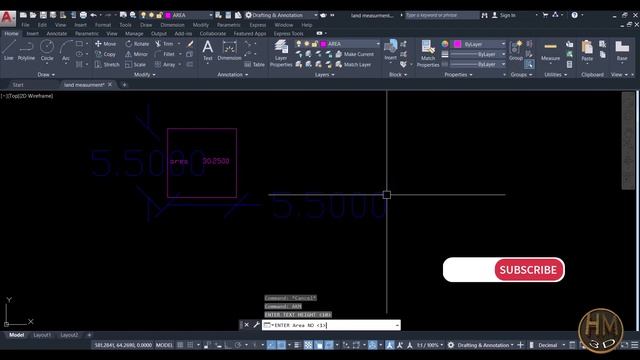Click the Subscribe button
Screen dimensions: 640x360
coord(529,270)
